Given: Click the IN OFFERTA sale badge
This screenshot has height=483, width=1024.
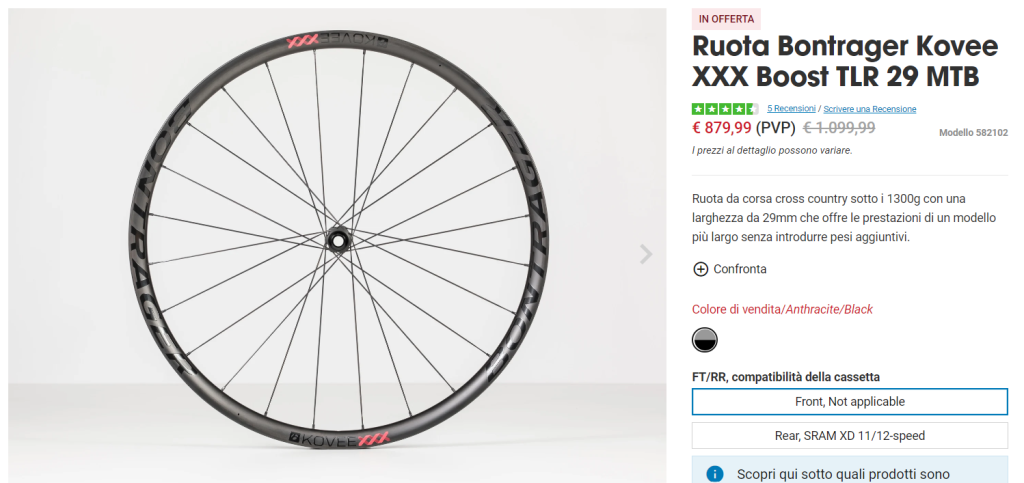Looking at the screenshot, I should pyautogui.click(x=726, y=19).
